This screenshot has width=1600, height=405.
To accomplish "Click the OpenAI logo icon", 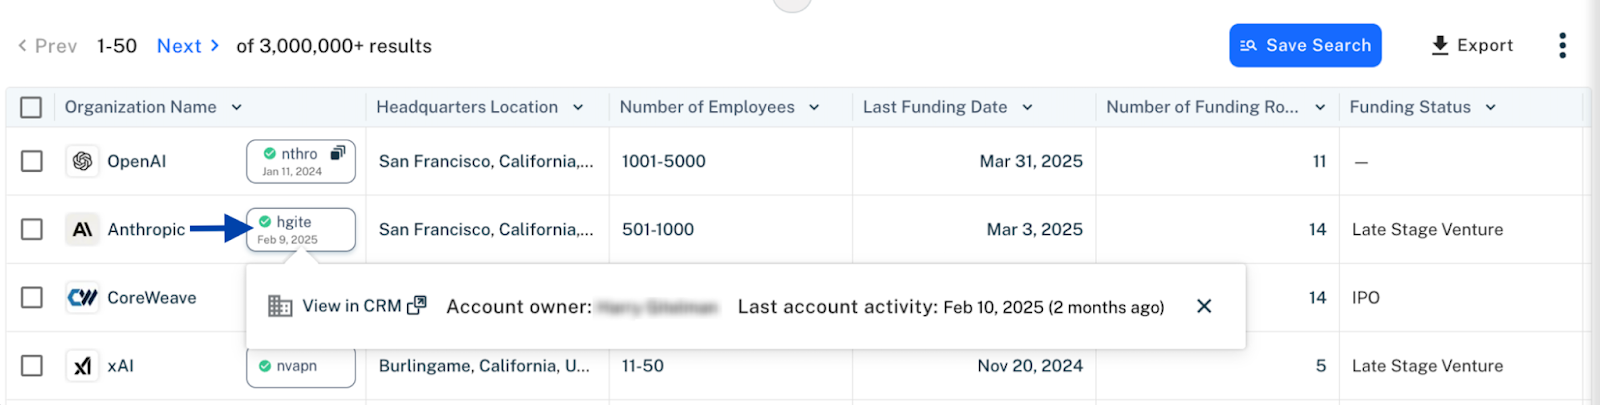I will coord(82,161).
